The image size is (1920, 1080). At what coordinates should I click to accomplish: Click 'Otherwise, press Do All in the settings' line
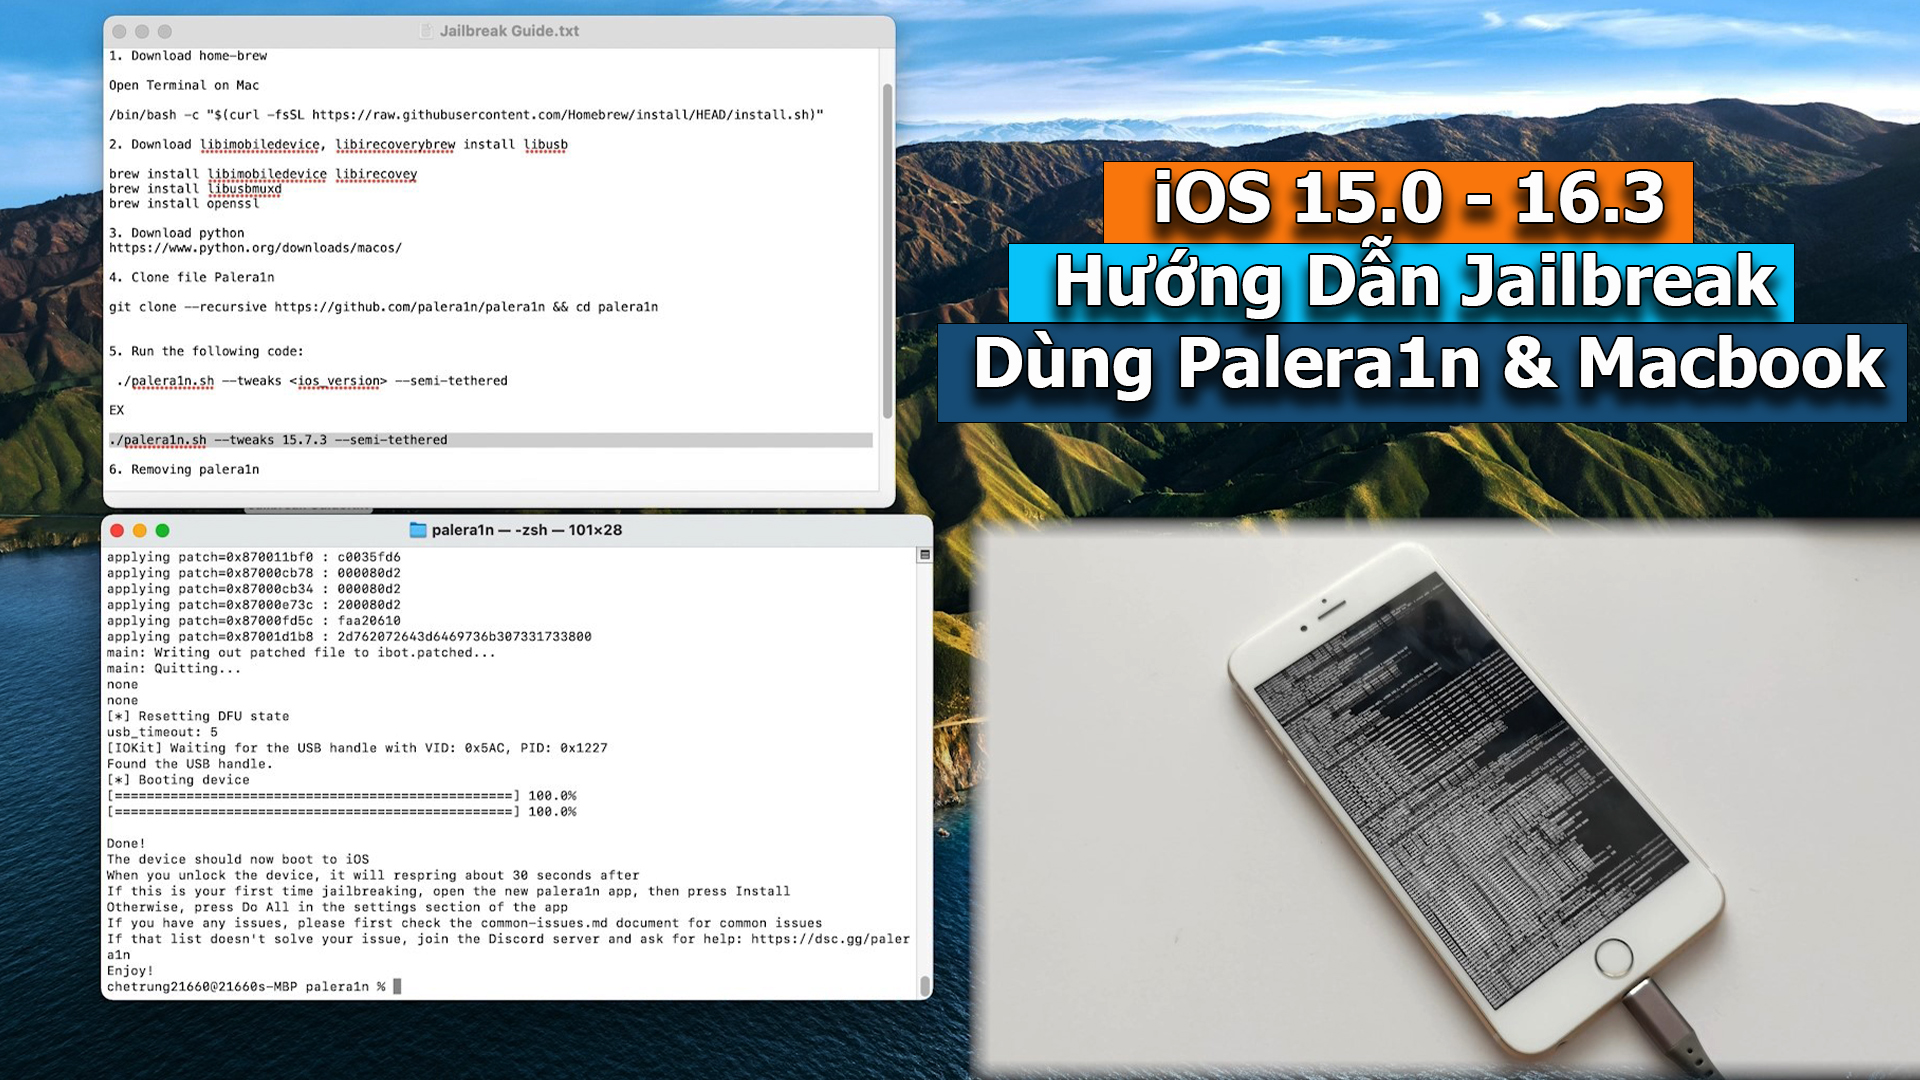click(337, 908)
